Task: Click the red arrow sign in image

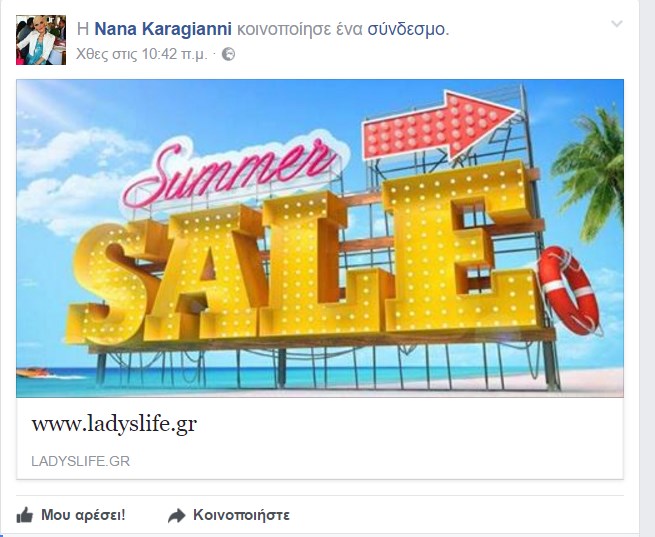Action: click(x=441, y=125)
